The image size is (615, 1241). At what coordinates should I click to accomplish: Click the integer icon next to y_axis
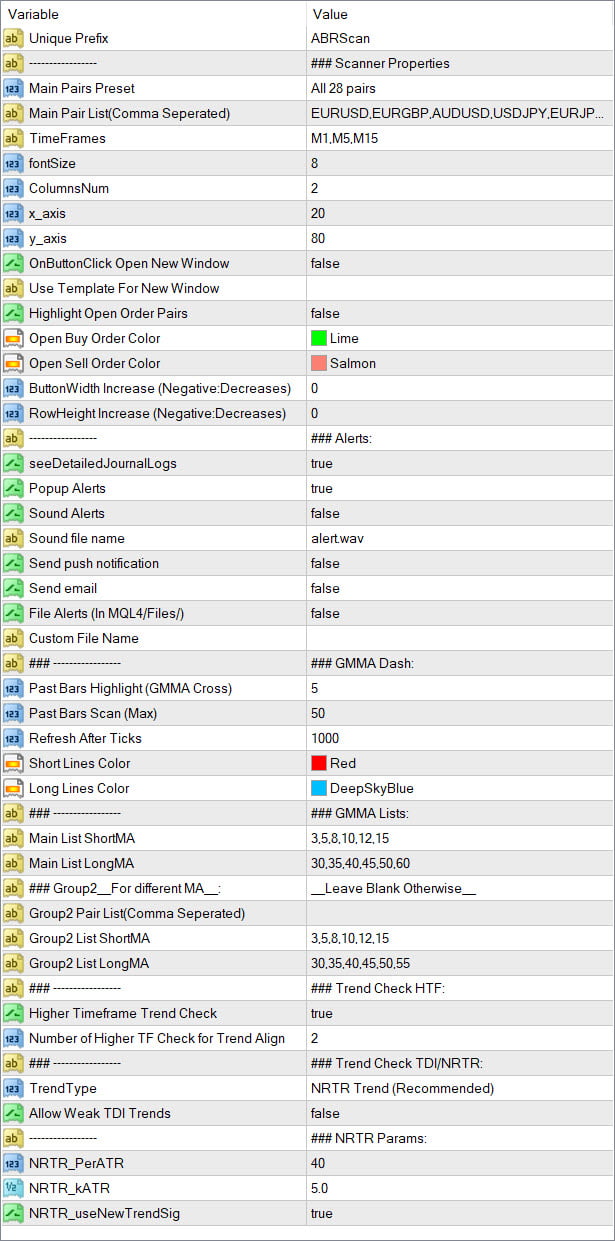(13, 238)
